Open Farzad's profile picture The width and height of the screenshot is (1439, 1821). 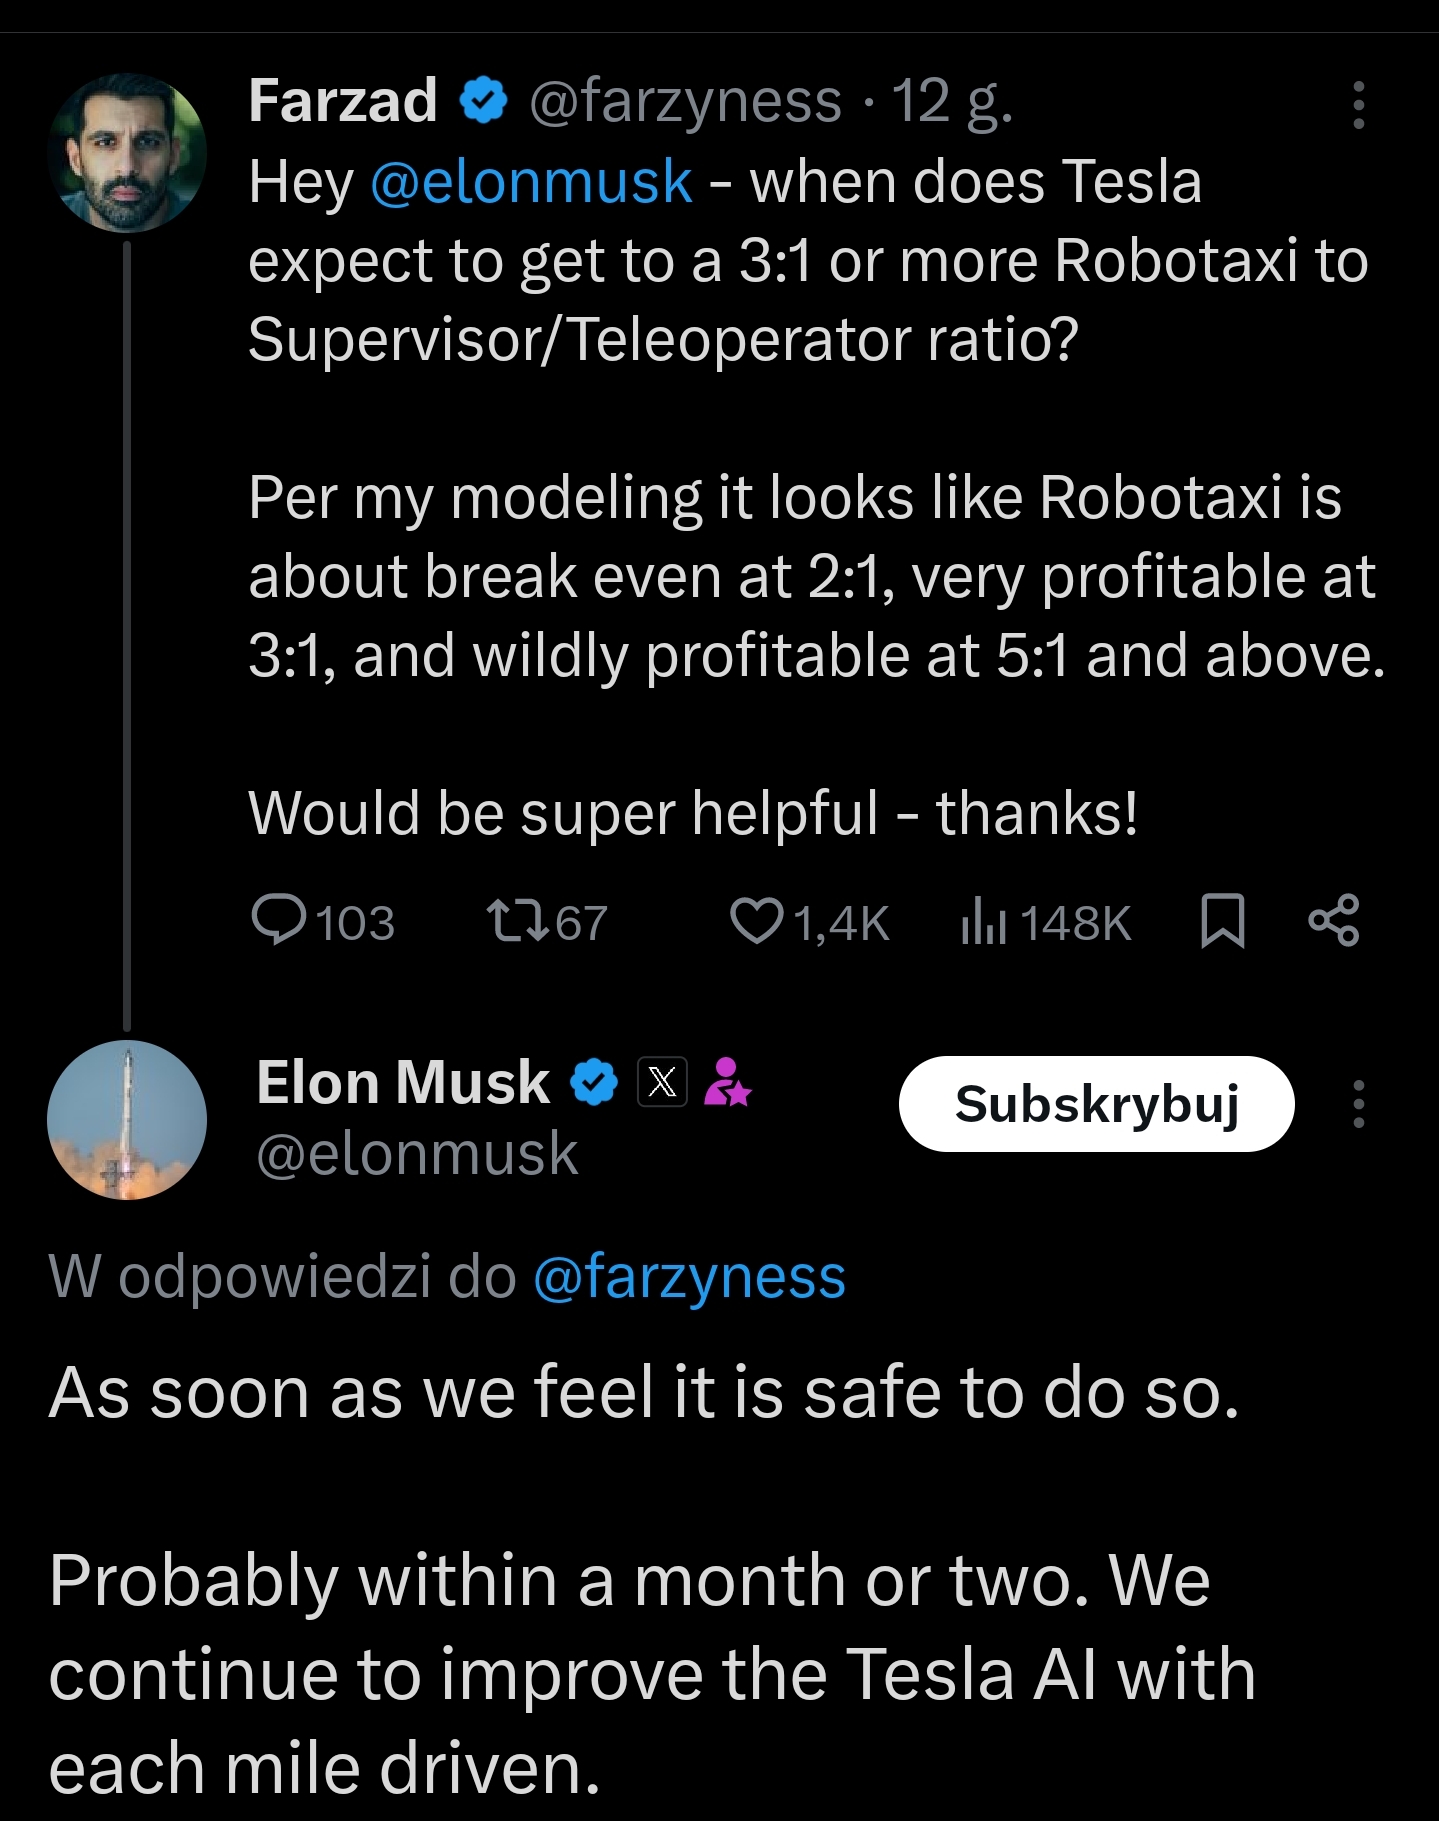pos(127,153)
